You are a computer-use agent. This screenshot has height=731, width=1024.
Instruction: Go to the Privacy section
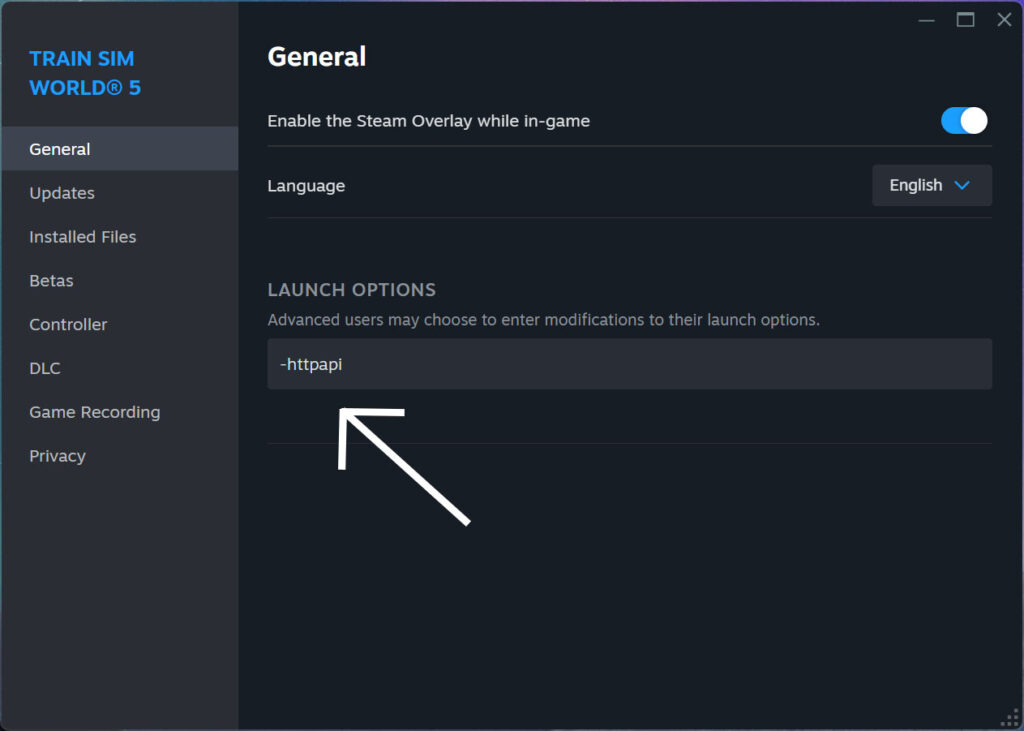(120, 455)
